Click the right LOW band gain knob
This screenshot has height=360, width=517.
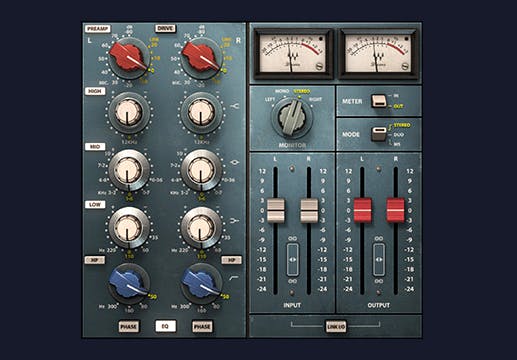coord(201,227)
